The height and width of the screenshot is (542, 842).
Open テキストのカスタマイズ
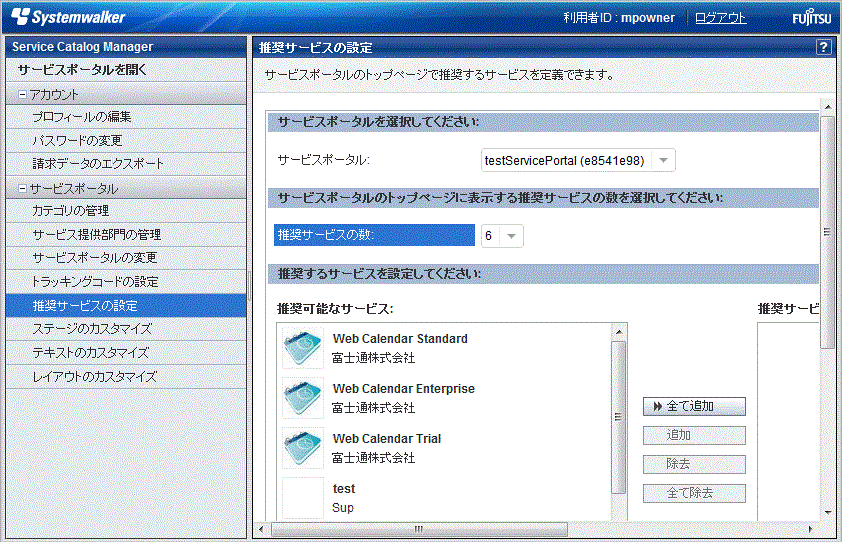click(x=126, y=353)
